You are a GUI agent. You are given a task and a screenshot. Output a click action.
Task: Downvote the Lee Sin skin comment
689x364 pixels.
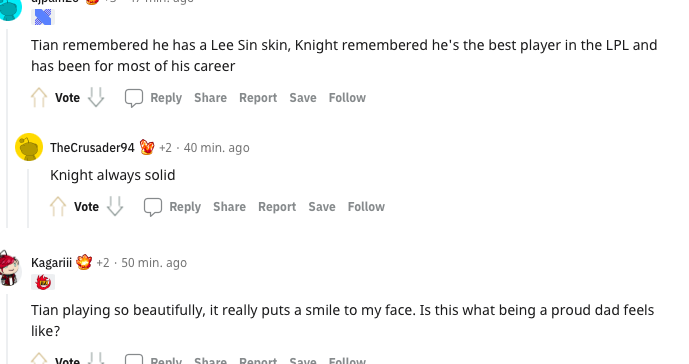point(96,98)
